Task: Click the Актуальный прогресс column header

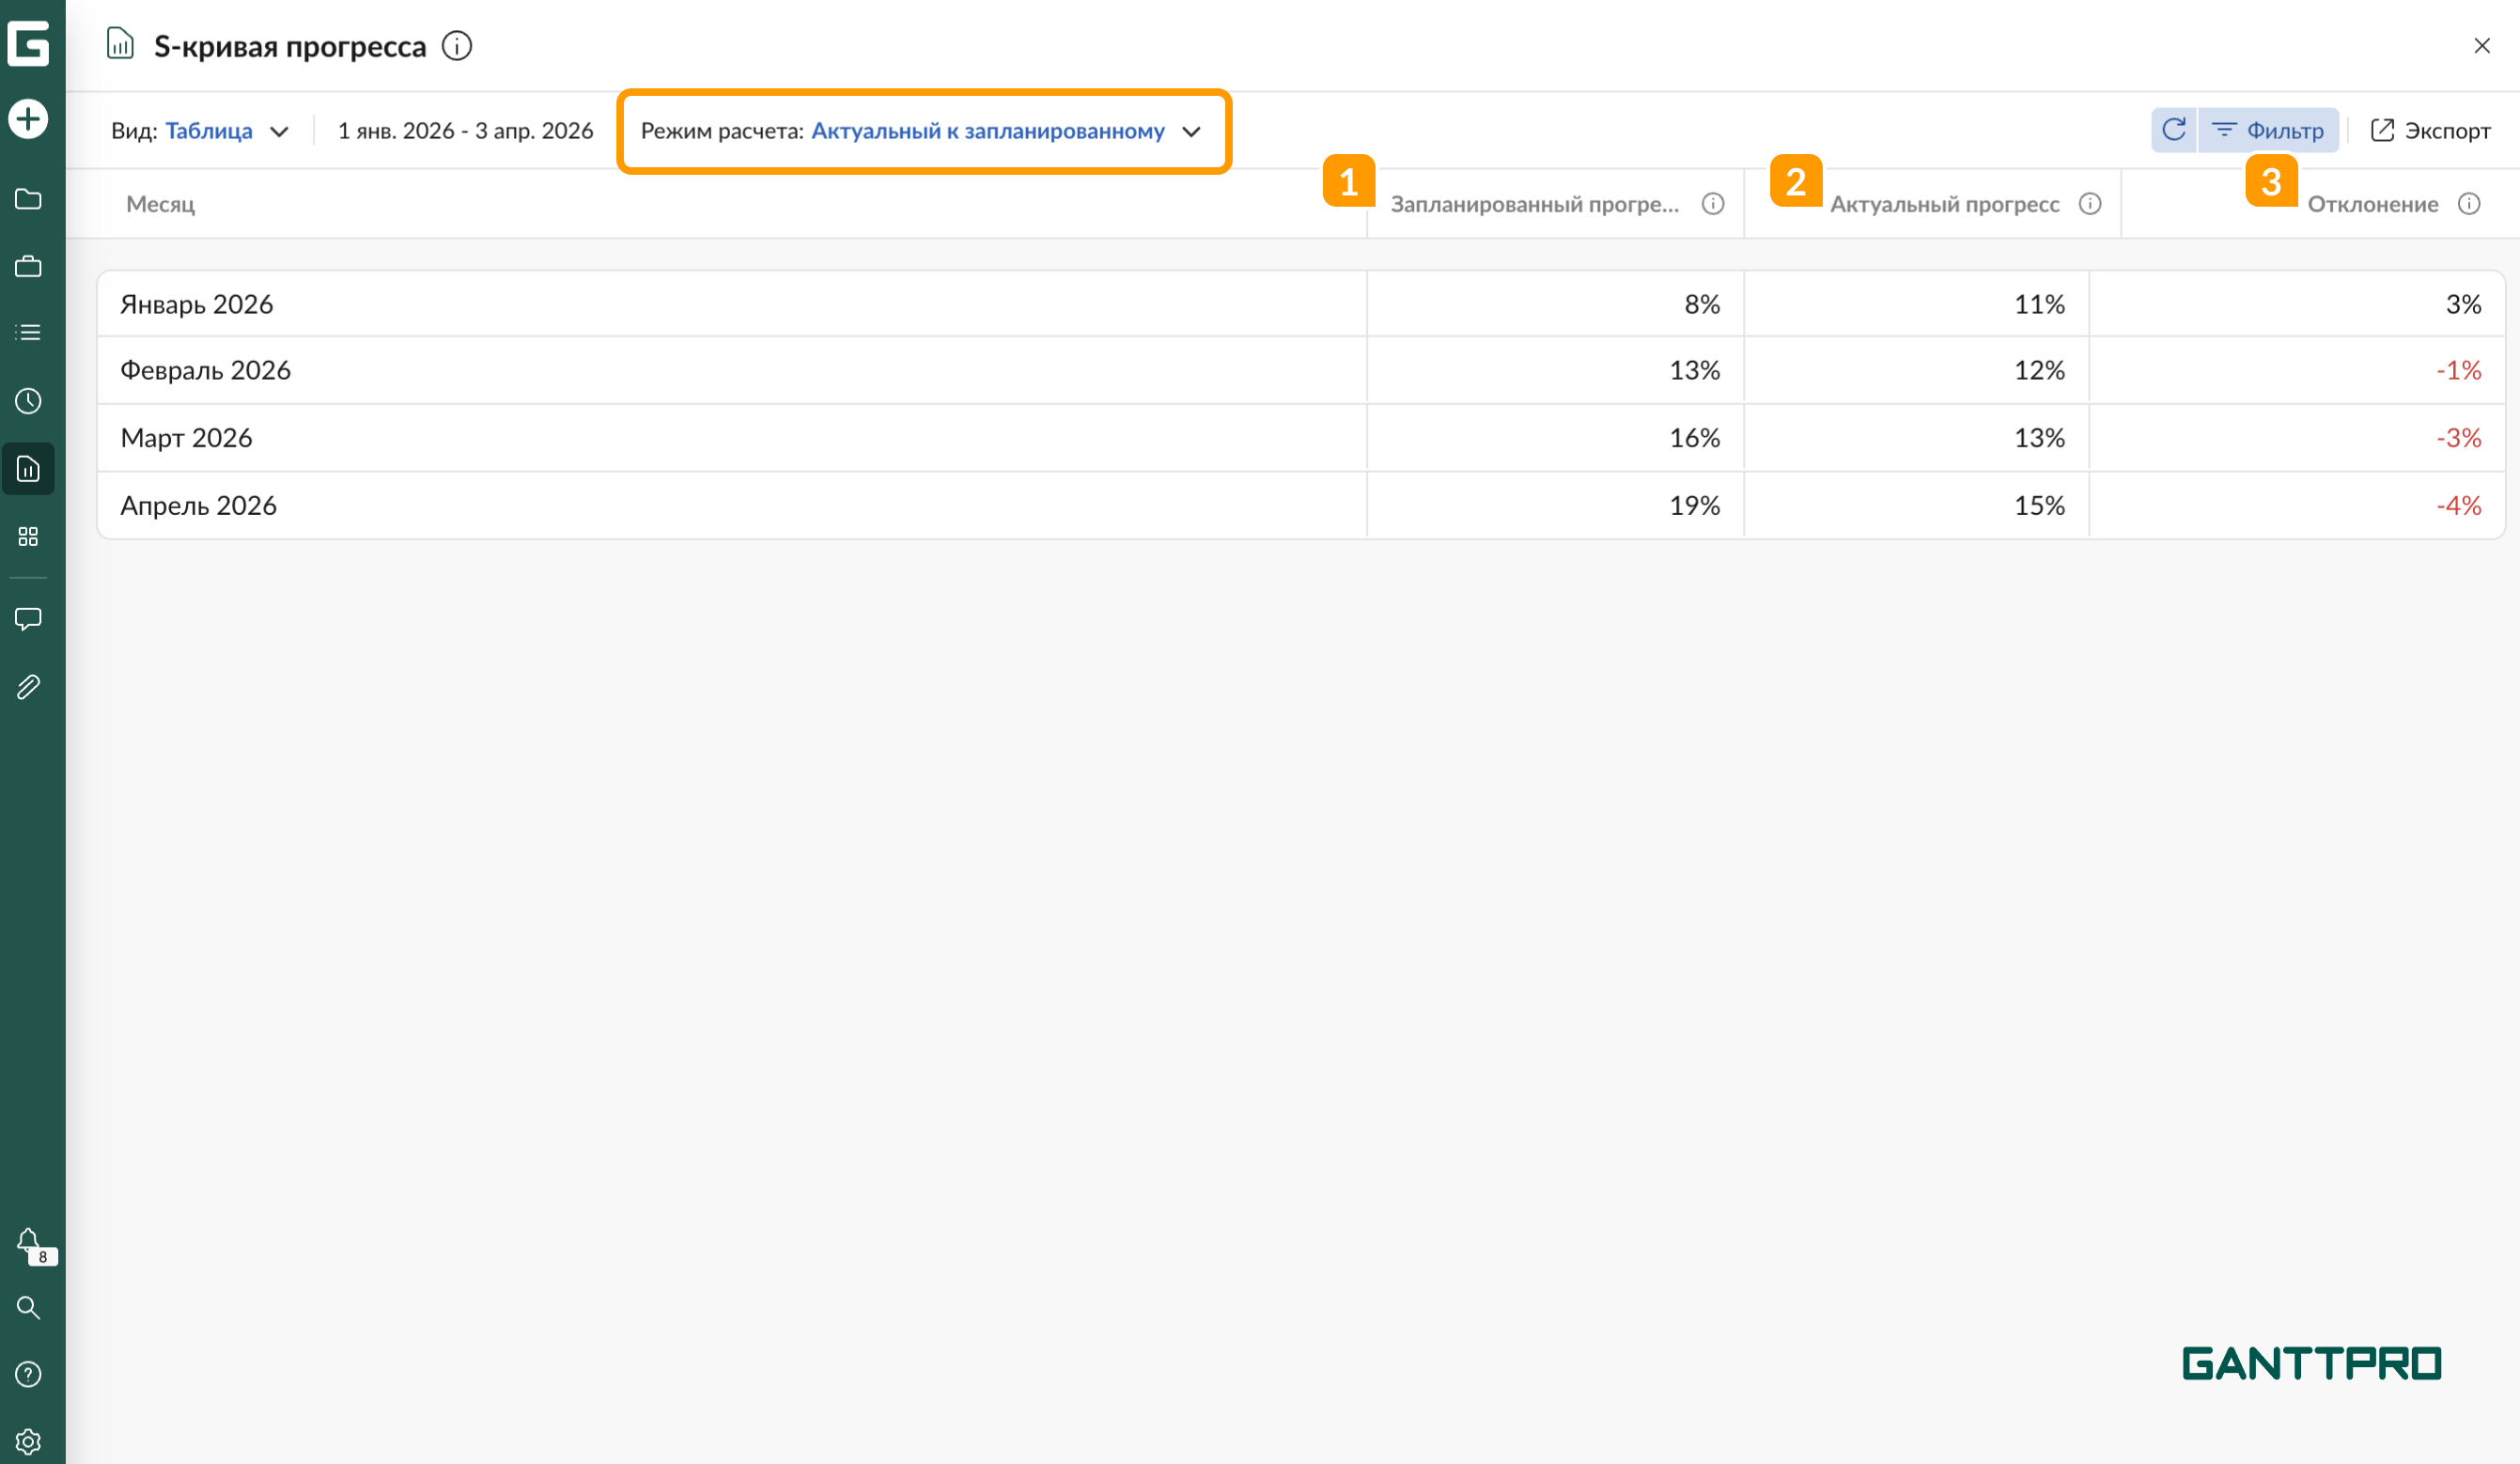Action: point(1943,204)
